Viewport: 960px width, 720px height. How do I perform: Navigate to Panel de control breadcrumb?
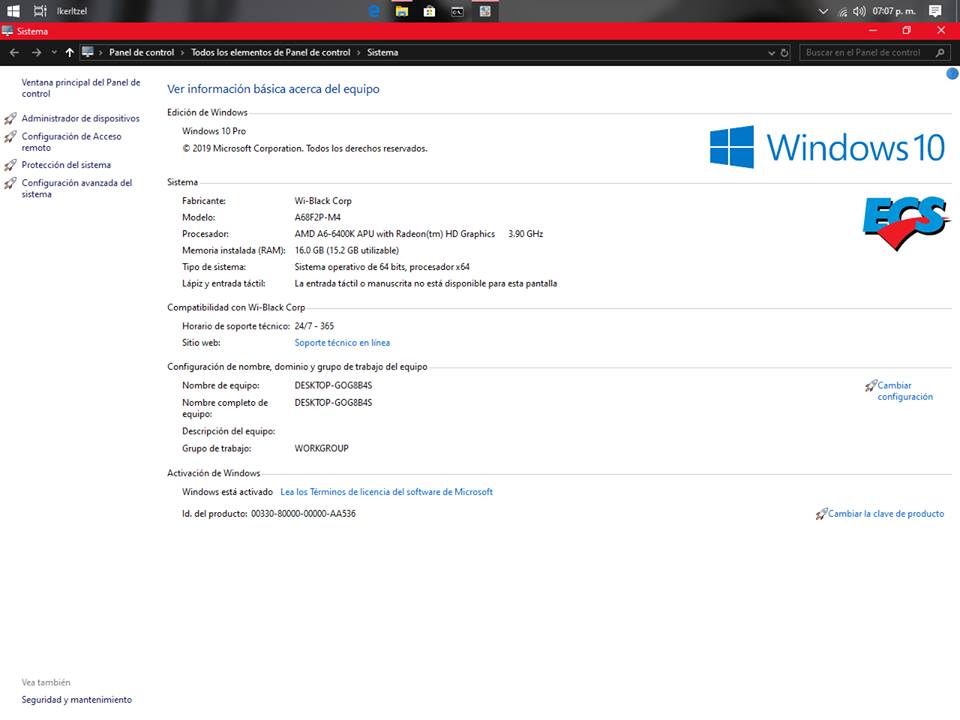(x=141, y=53)
